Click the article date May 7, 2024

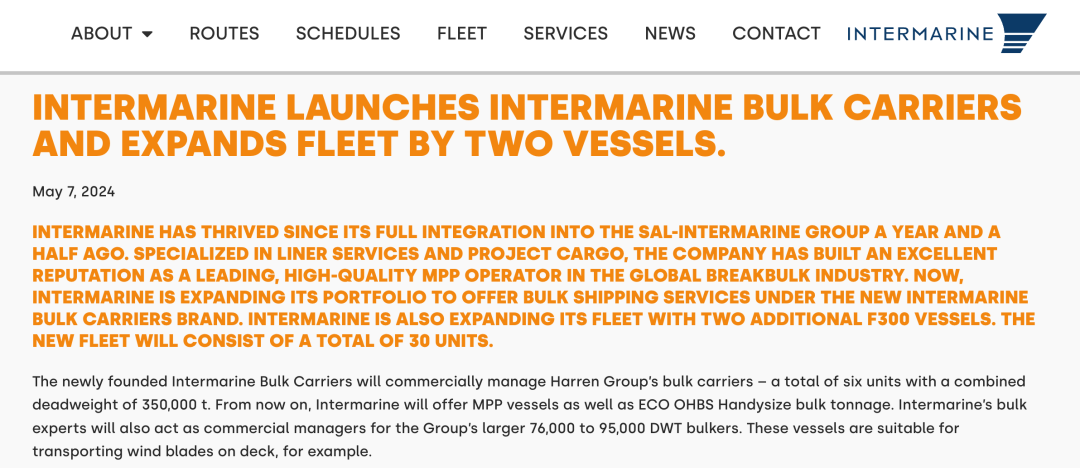tap(74, 192)
